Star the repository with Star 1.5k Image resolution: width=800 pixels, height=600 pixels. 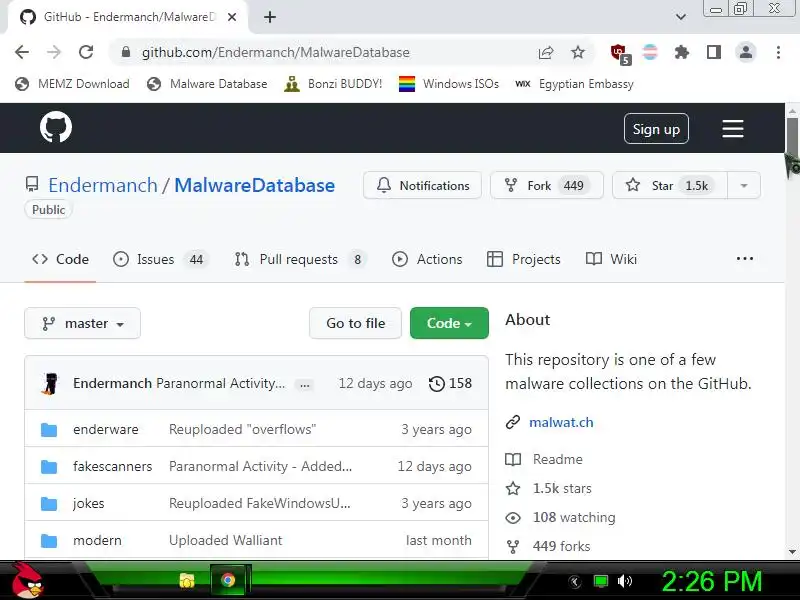(x=669, y=185)
